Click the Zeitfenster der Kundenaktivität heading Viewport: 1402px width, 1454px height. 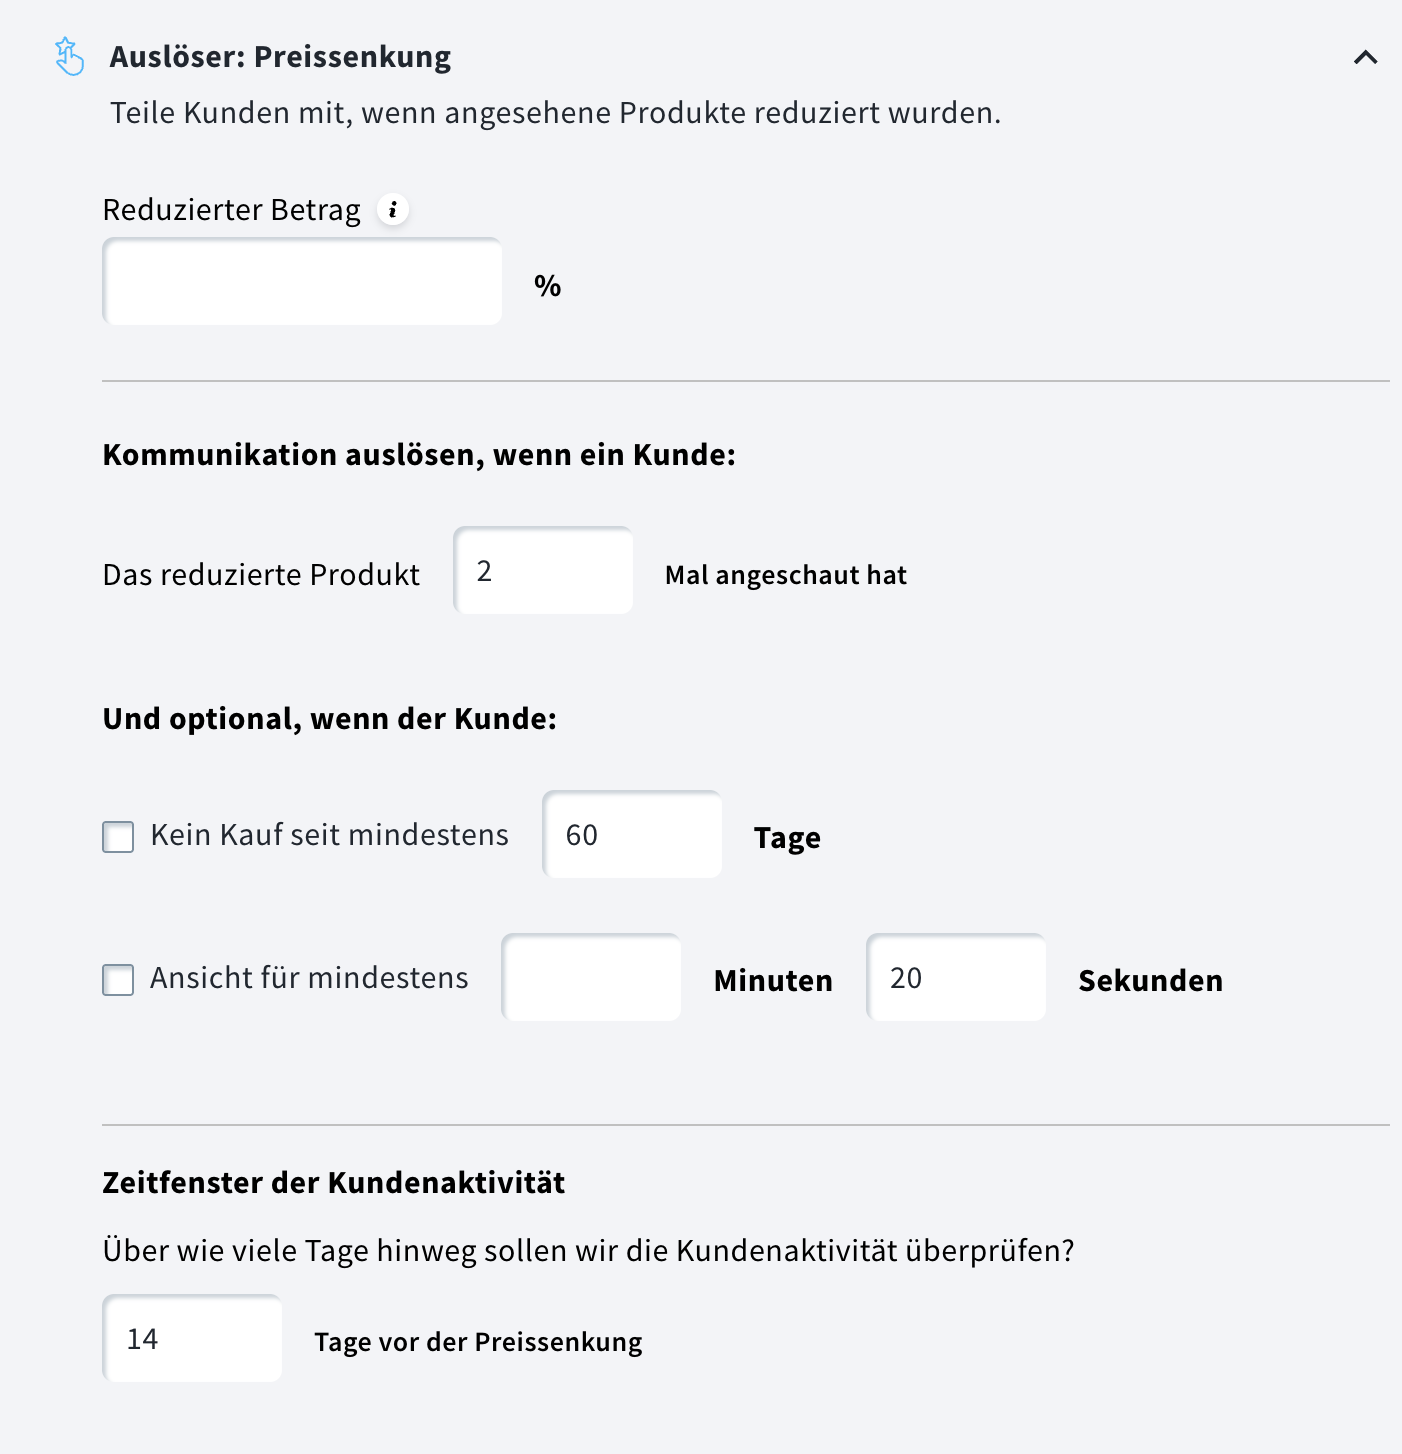(333, 1183)
